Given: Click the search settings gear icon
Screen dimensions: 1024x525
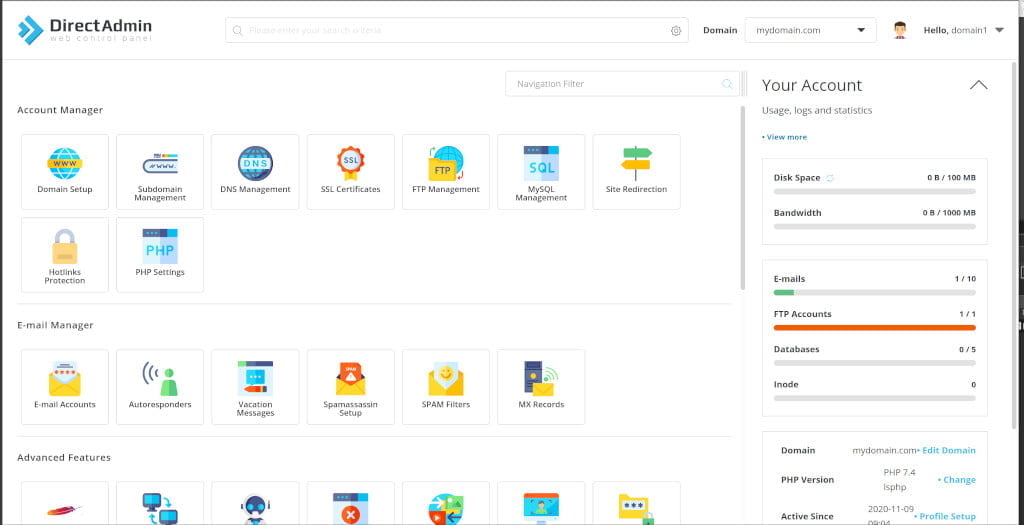Looking at the screenshot, I should click(676, 31).
